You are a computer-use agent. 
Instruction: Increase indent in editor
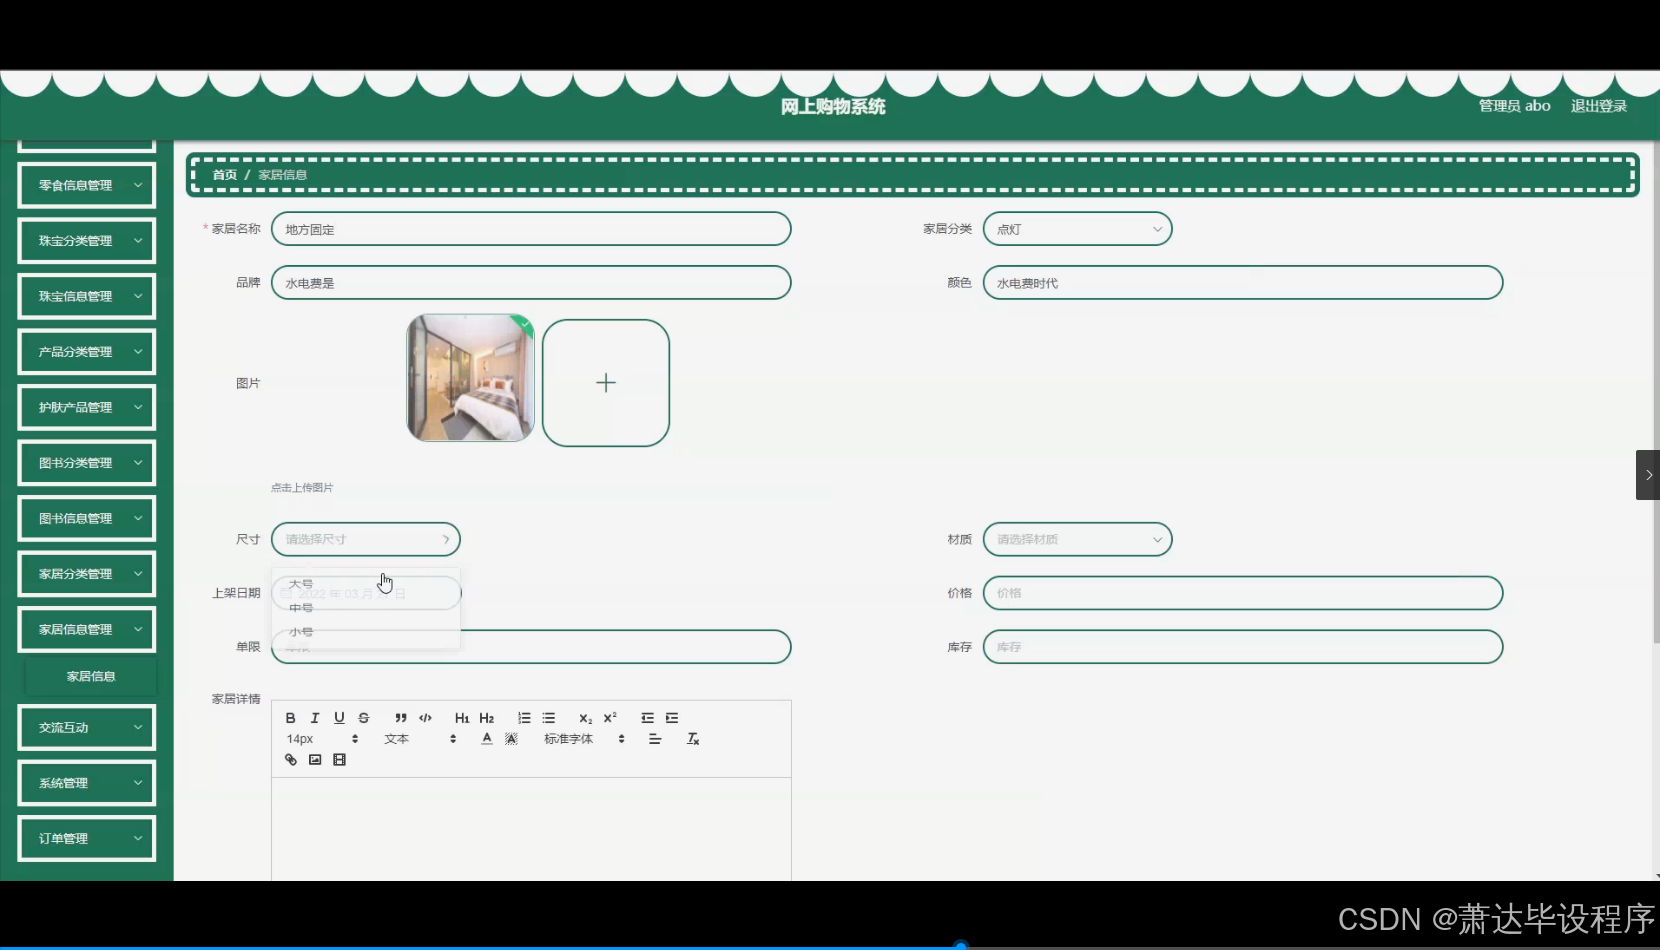pos(672,718)
